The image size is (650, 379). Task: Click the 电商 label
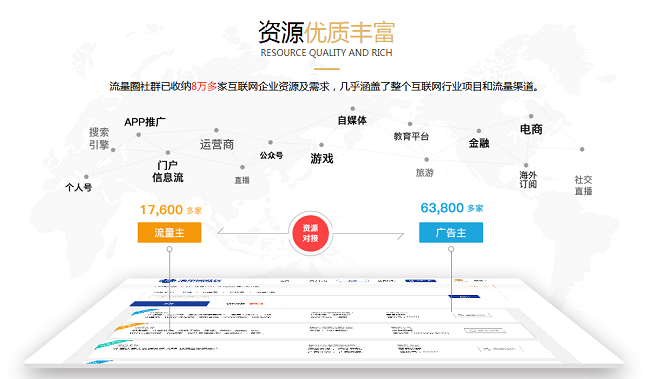[x=531, y=129]
